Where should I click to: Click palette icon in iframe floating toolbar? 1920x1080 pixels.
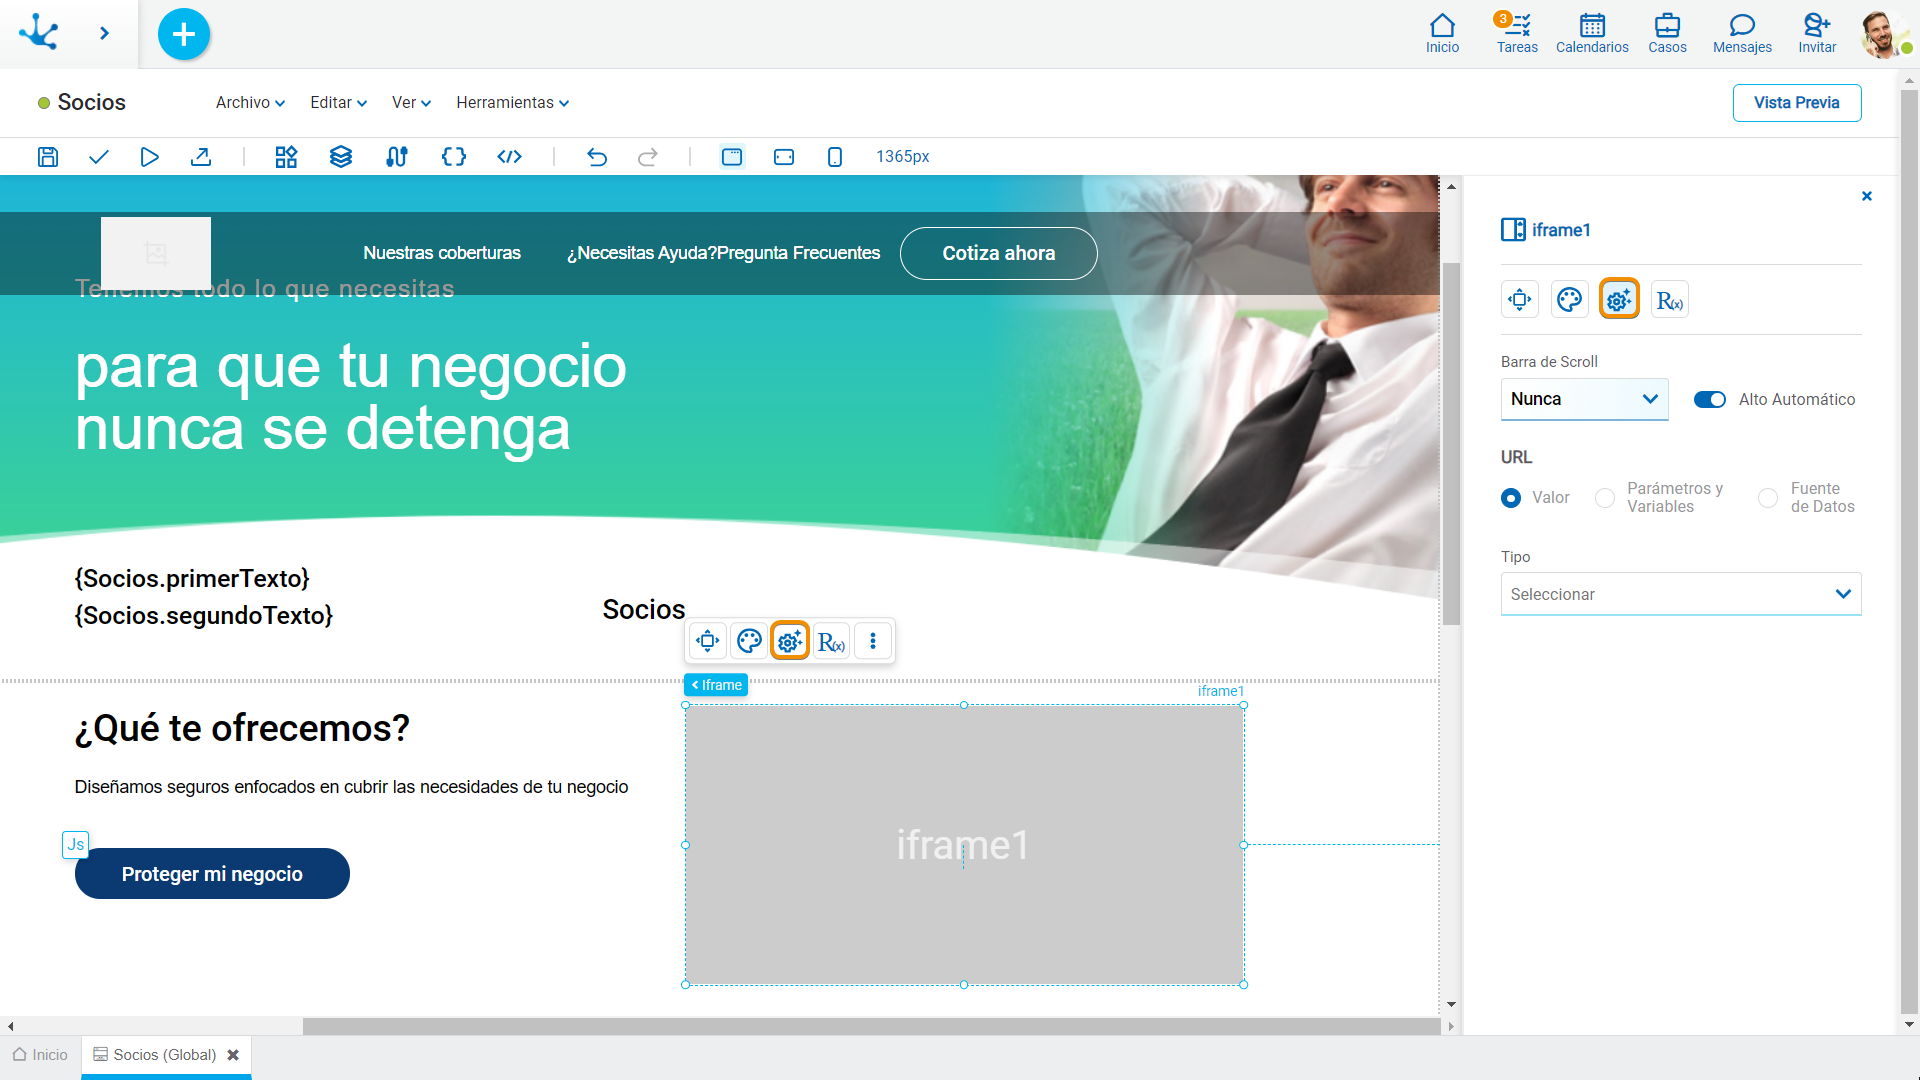(x=749, y=641)
